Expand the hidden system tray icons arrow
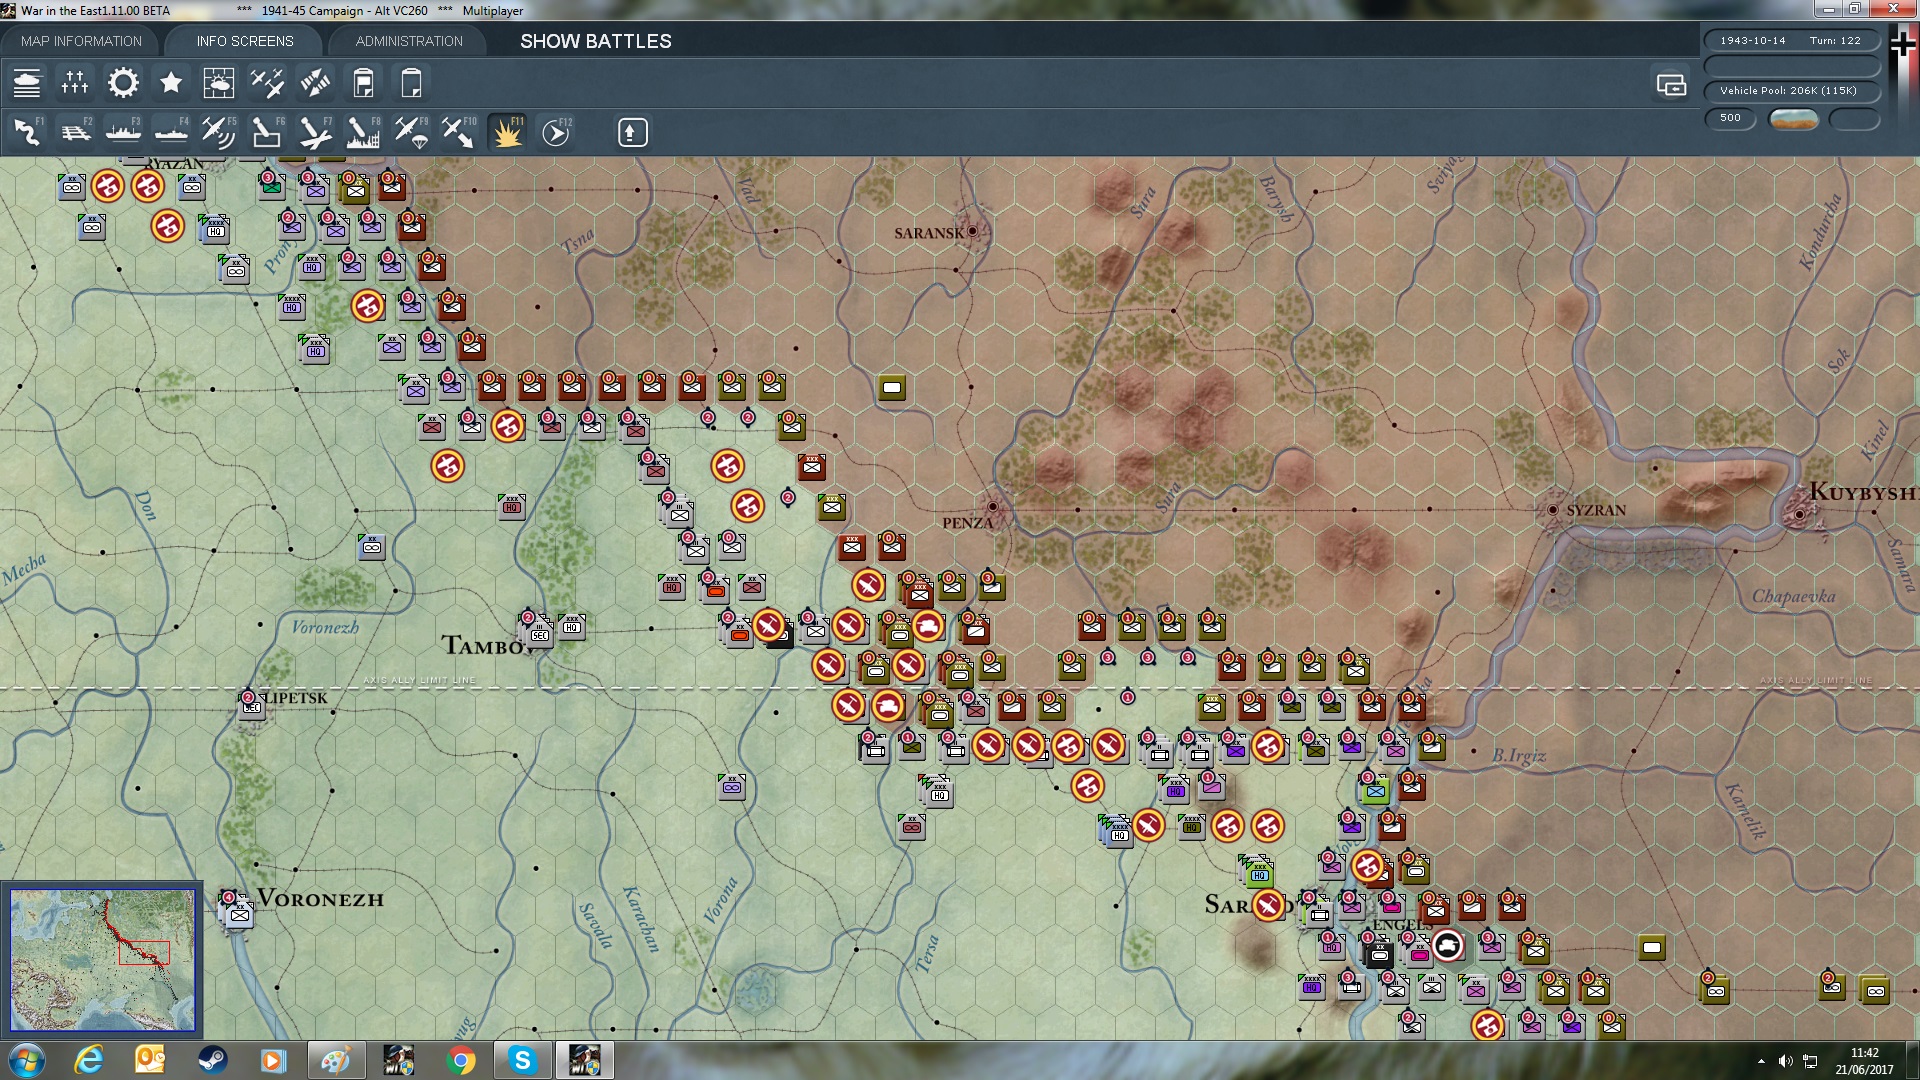 (x=1761, y=1061)
